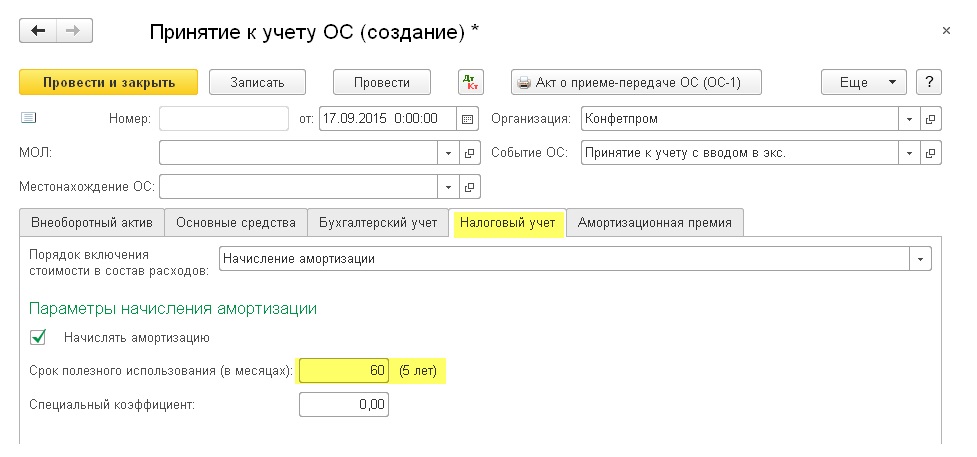The height and width of the screenshot is (457, 977).
Task: Switch to Основные средства tab
Action: [x=236, y=223]
